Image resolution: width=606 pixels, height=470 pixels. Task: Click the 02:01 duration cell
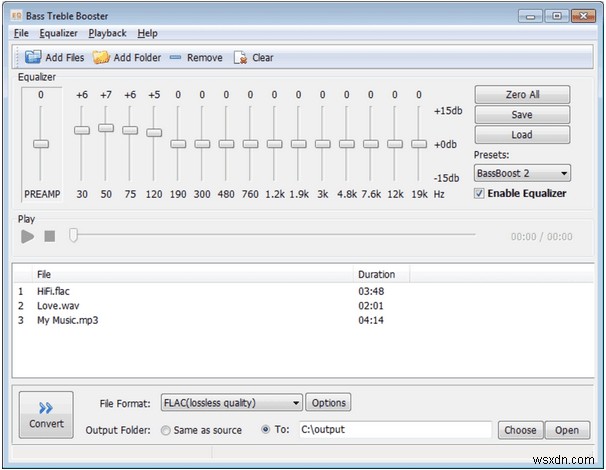371,306
